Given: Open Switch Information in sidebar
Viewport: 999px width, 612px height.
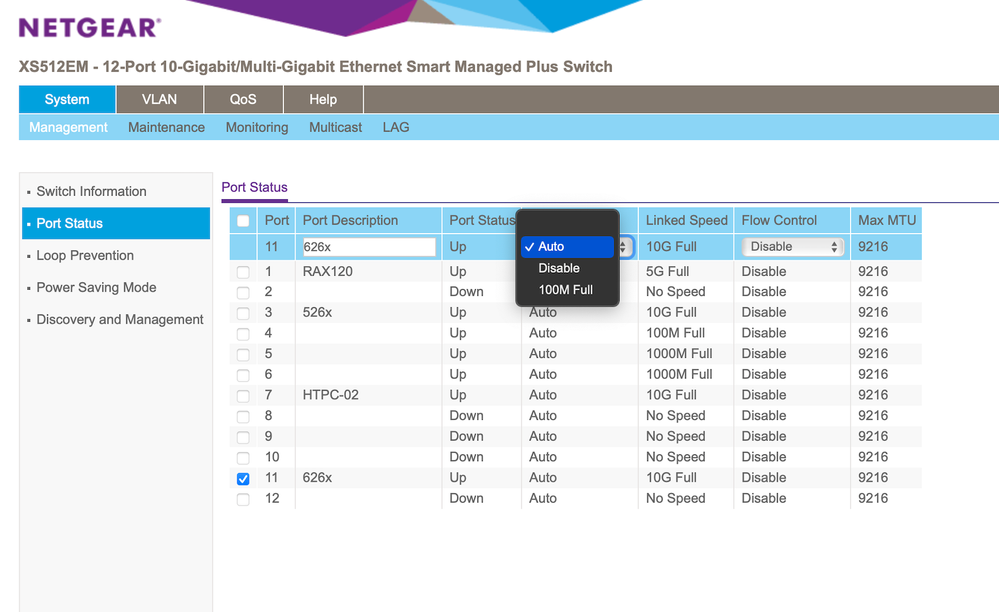Looking at the screenshot, I should [91, 191].
